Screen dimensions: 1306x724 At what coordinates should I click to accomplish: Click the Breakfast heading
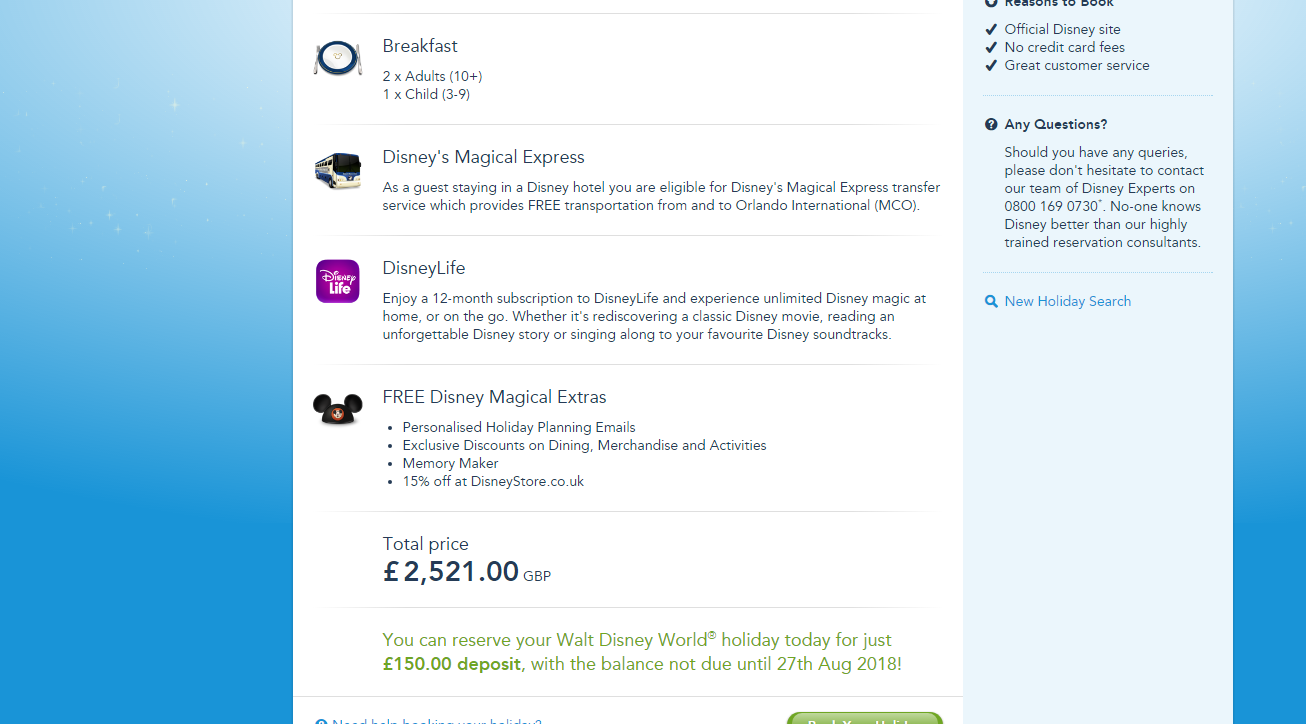420,47
